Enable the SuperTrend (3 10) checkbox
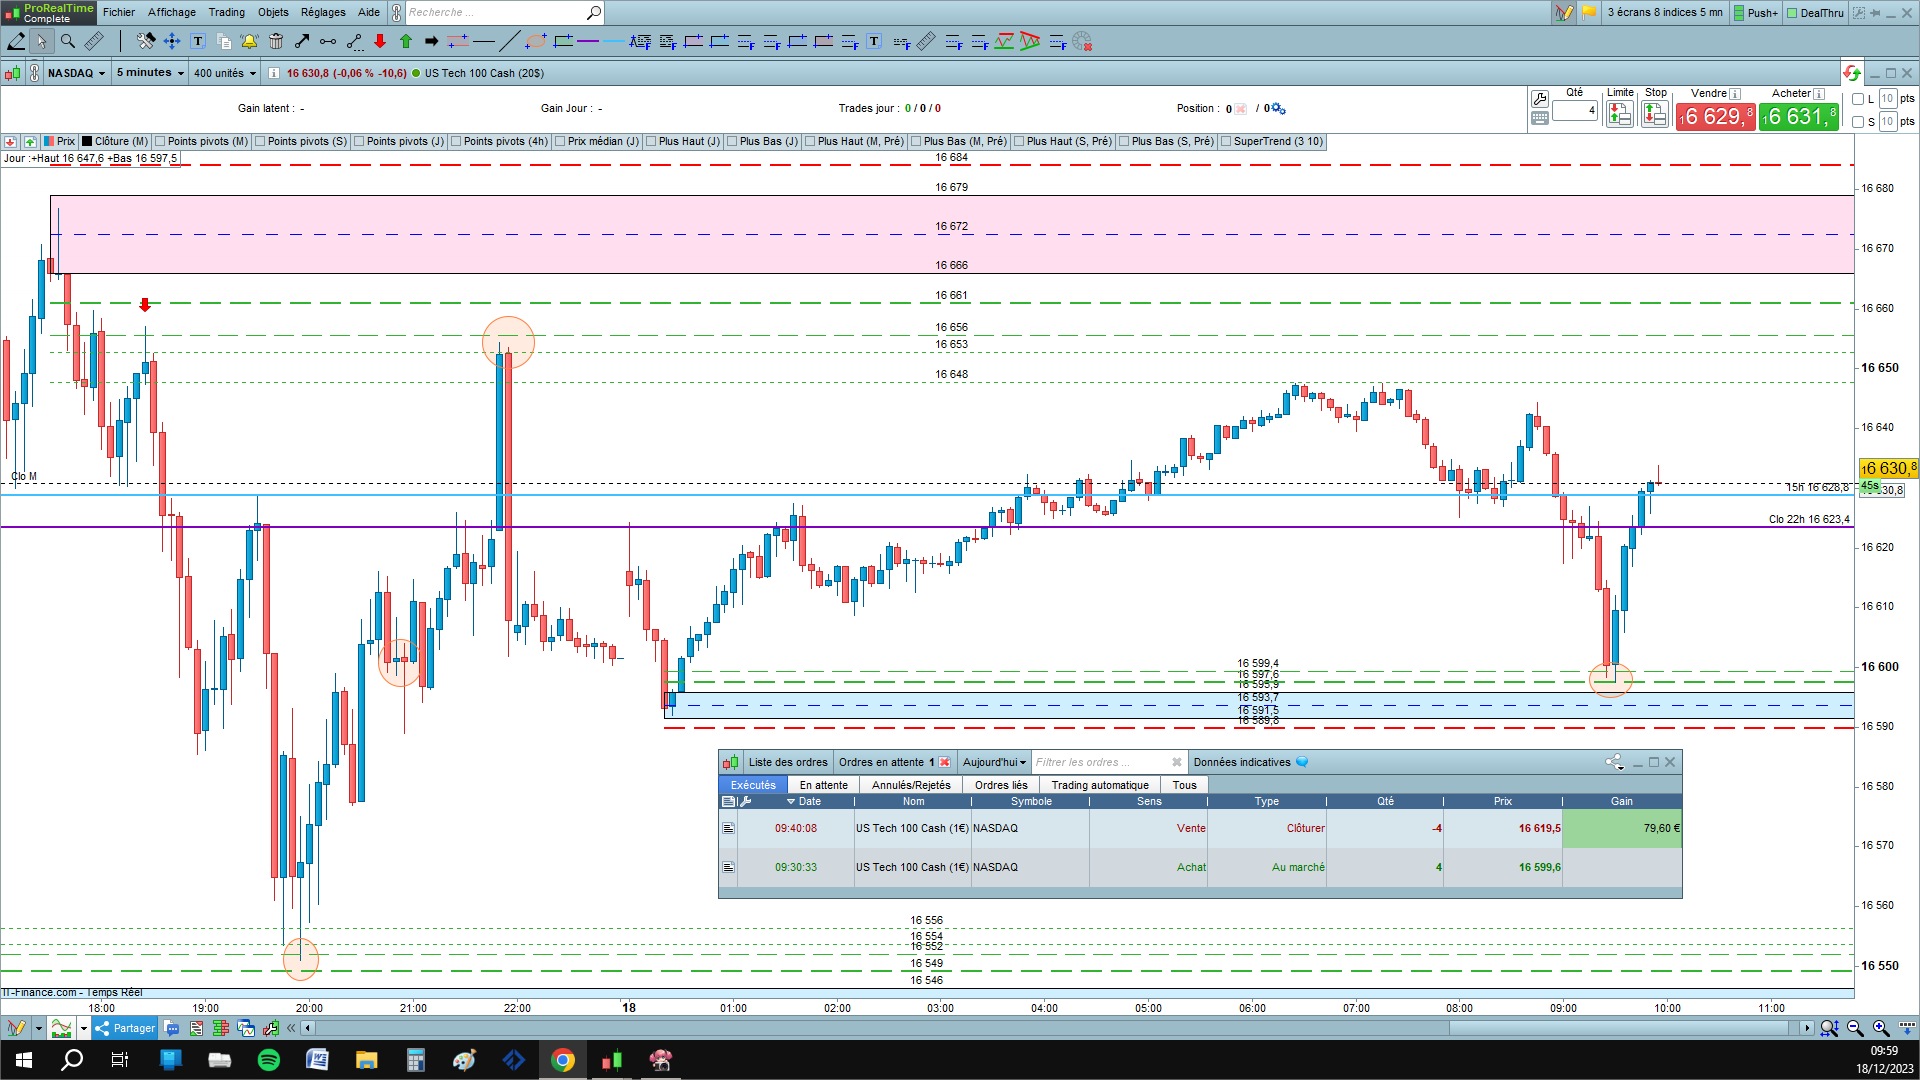The height and width of the screenshot is (1080, 1920). [1226, 141]
